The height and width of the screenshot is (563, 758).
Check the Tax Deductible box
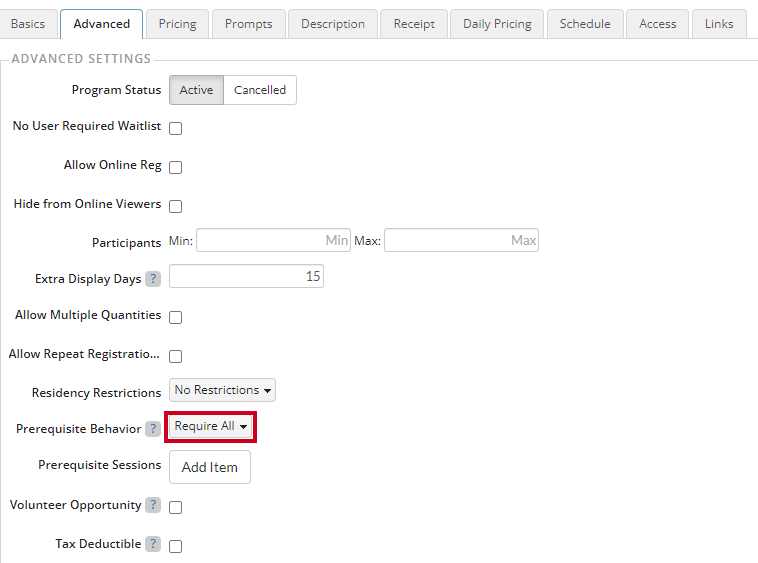click(x=175, y=547)
